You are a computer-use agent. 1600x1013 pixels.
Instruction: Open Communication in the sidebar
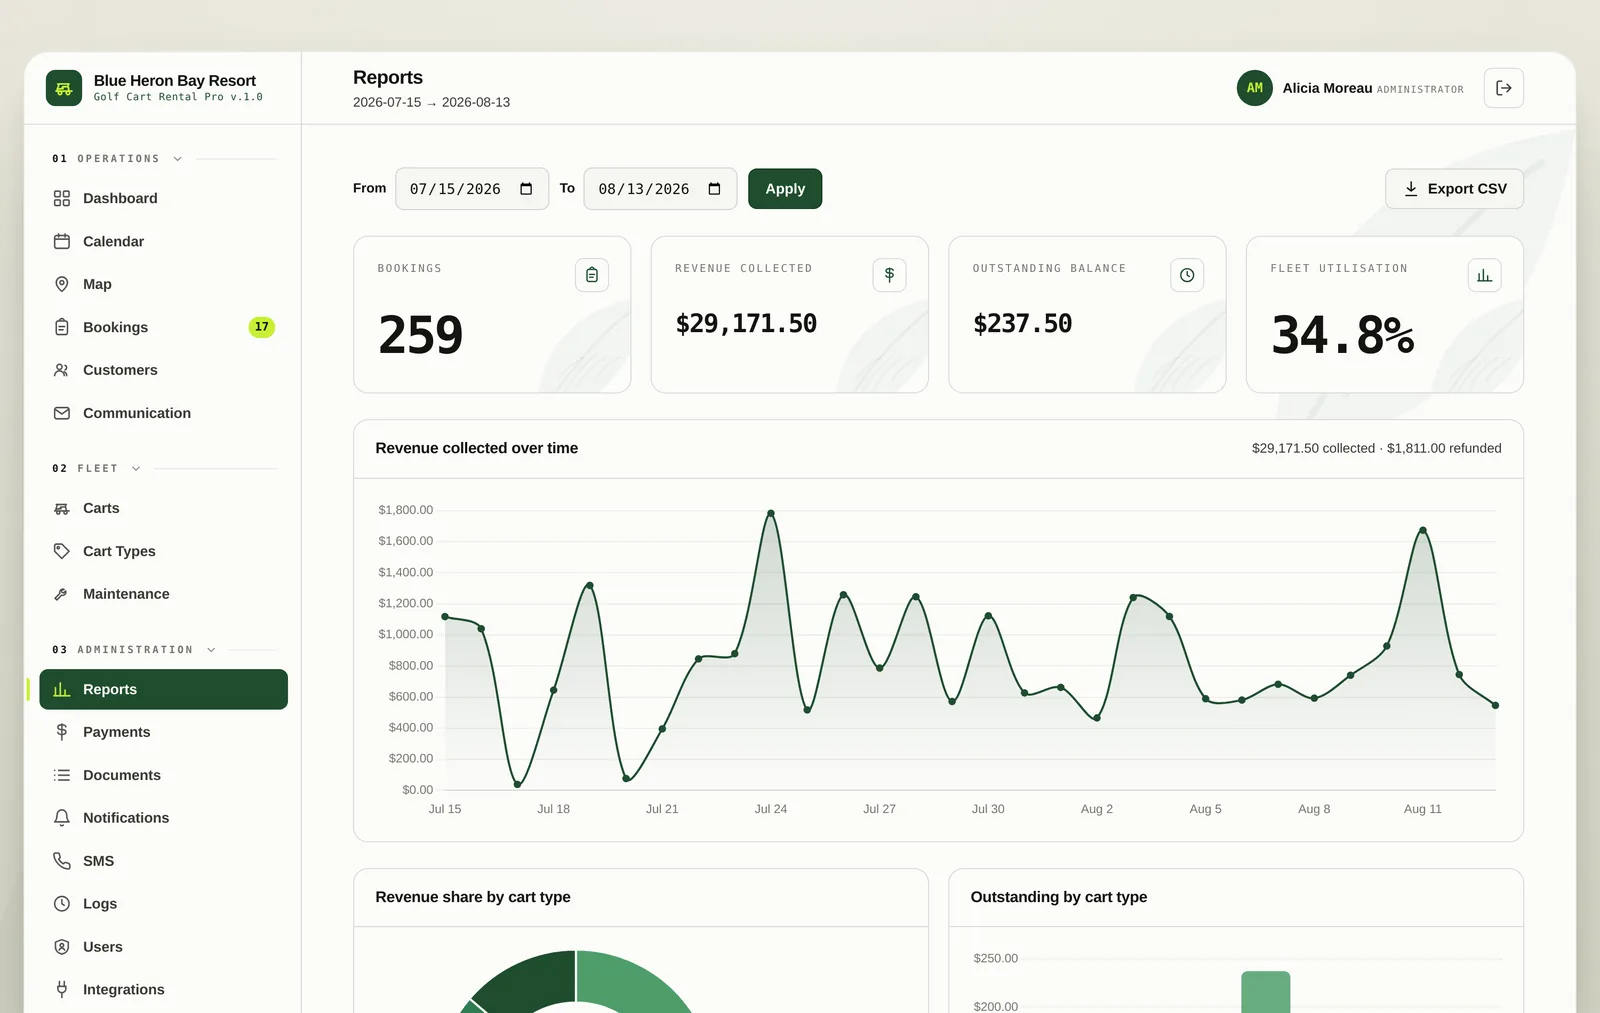click(x=163, y=413)
